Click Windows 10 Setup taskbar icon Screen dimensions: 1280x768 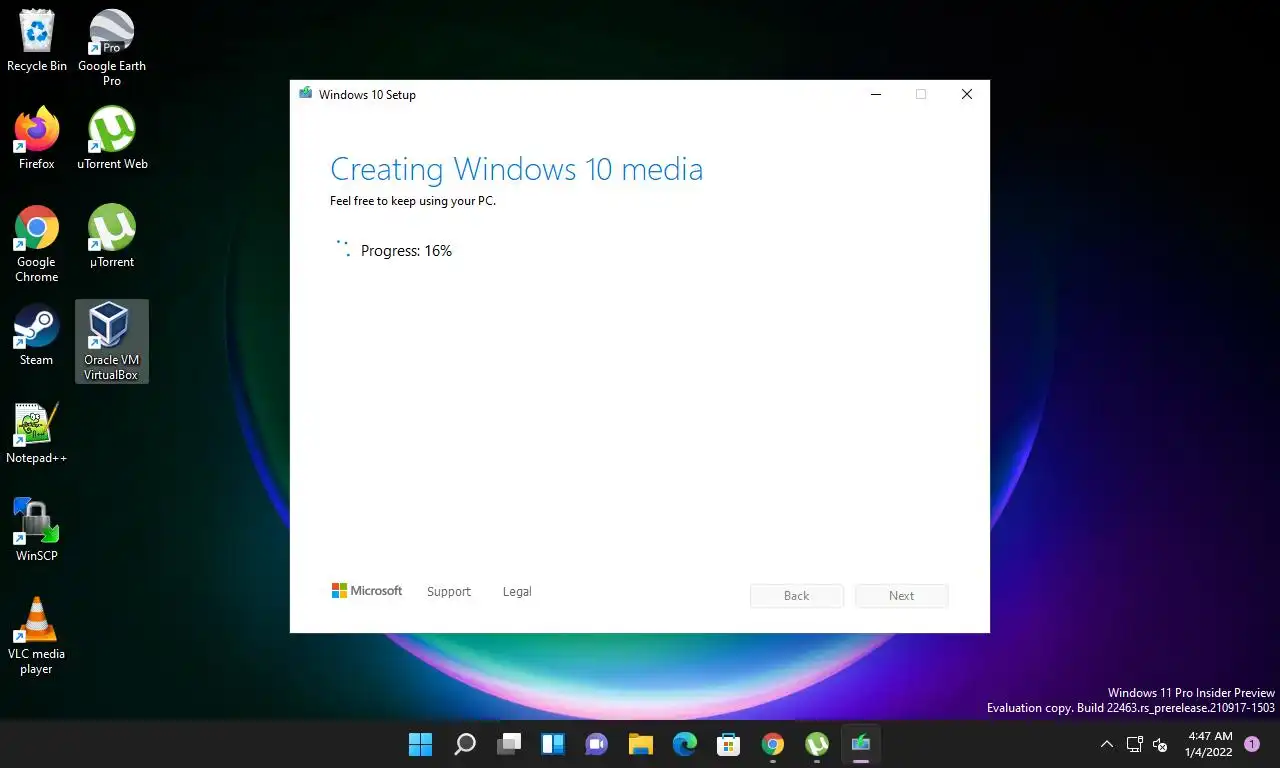[x=861, y=744]
